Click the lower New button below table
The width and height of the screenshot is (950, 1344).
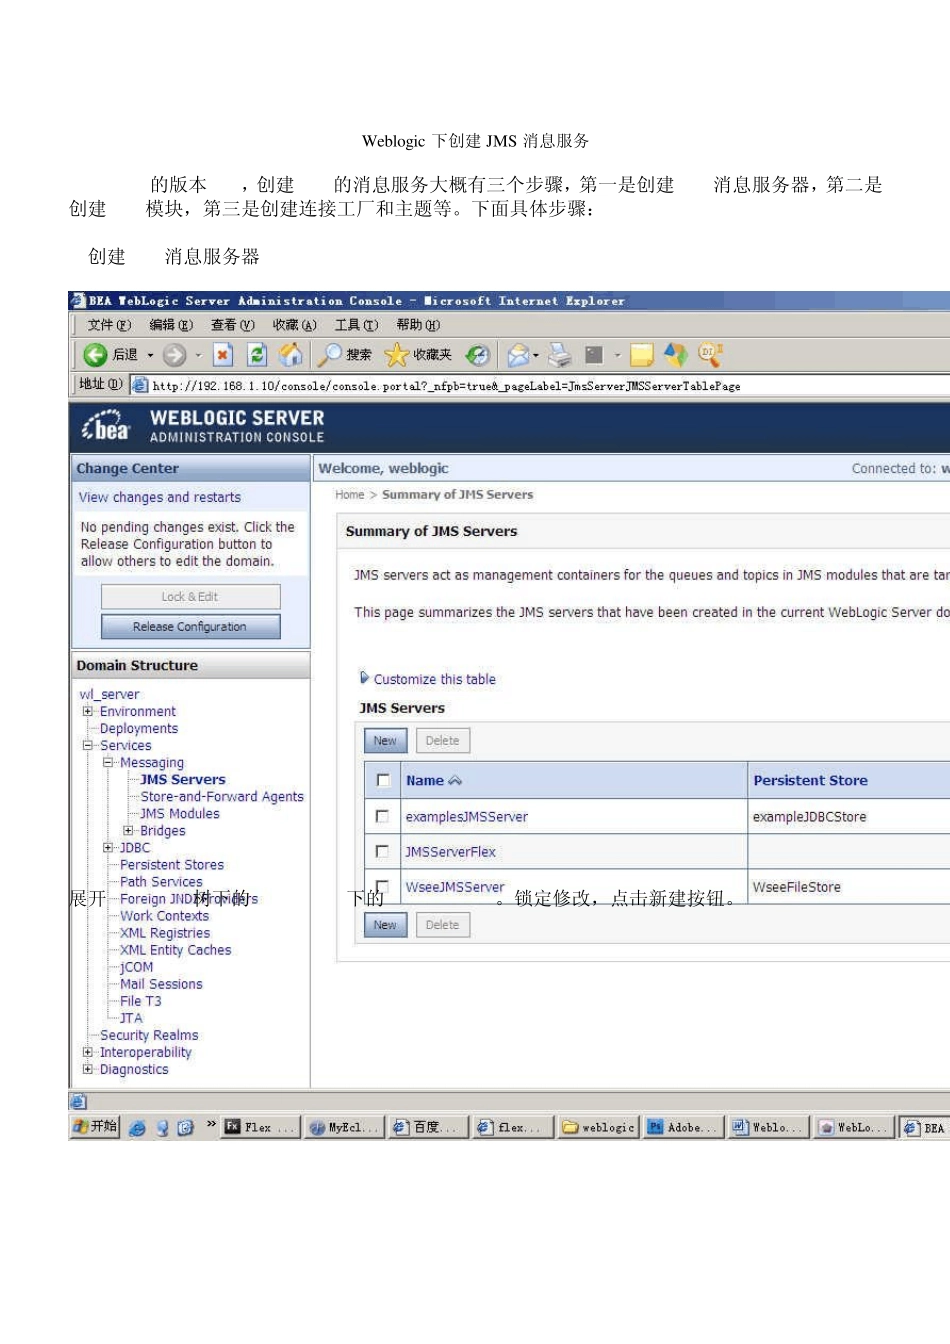(385, 925)
